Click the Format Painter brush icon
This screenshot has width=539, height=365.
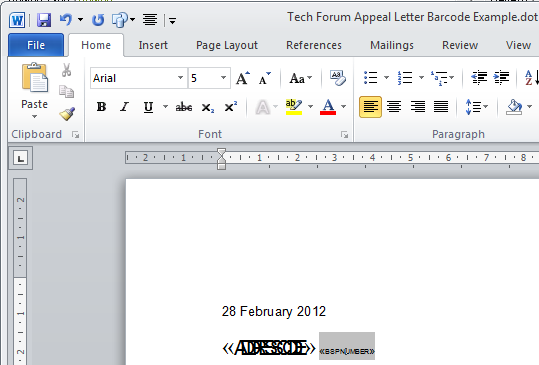[x=67, y=114]
